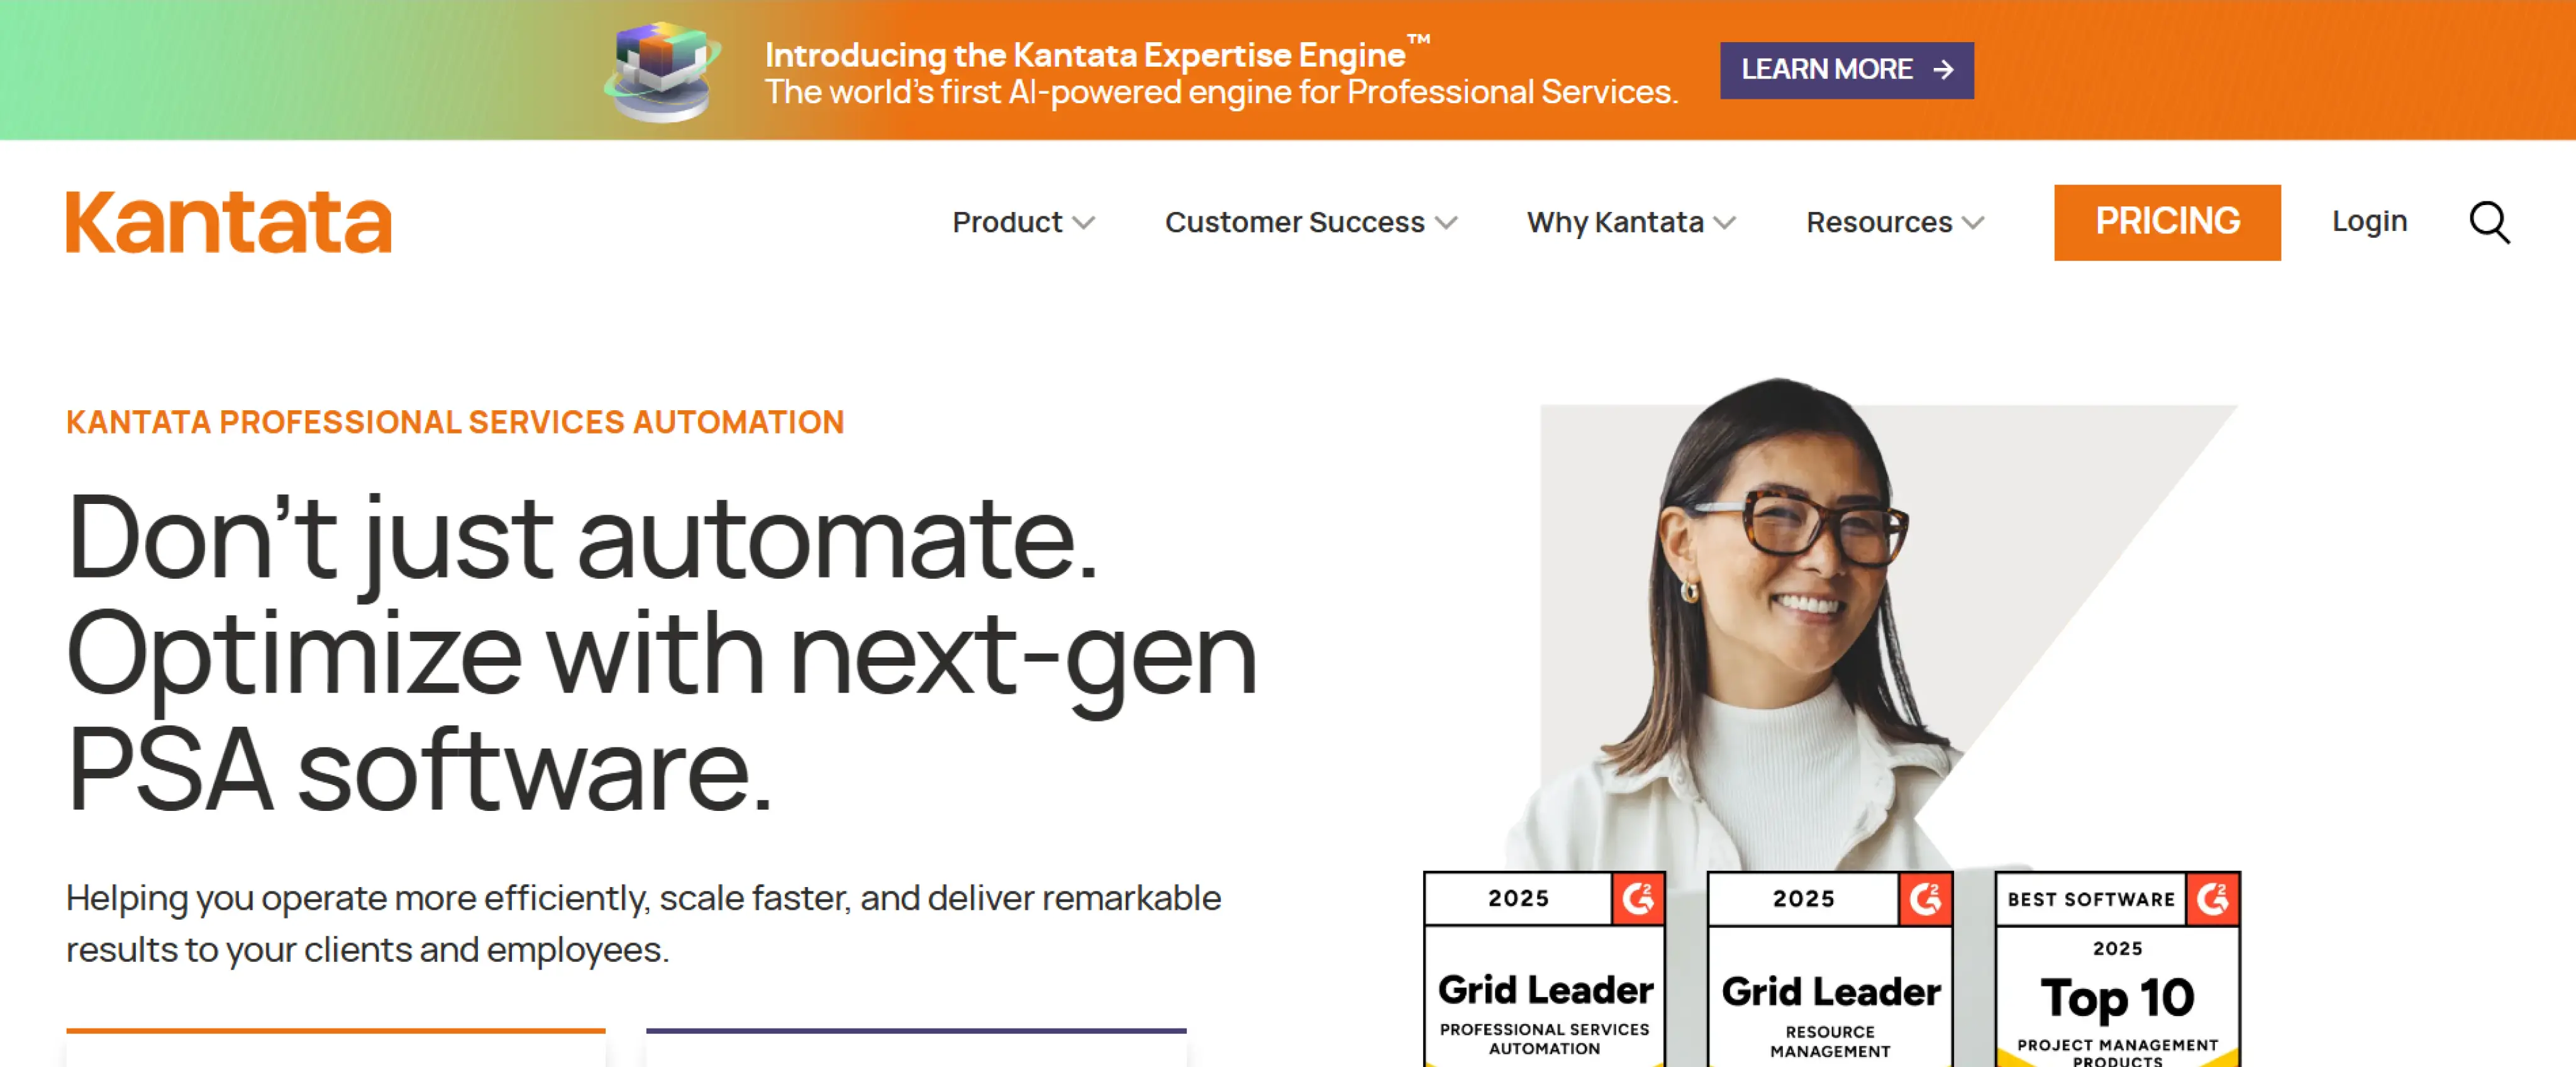Viewport: 2576px width, 1067px height.
Task: Expand the Why Kantata dropdown chevron
Action: 1724,223
